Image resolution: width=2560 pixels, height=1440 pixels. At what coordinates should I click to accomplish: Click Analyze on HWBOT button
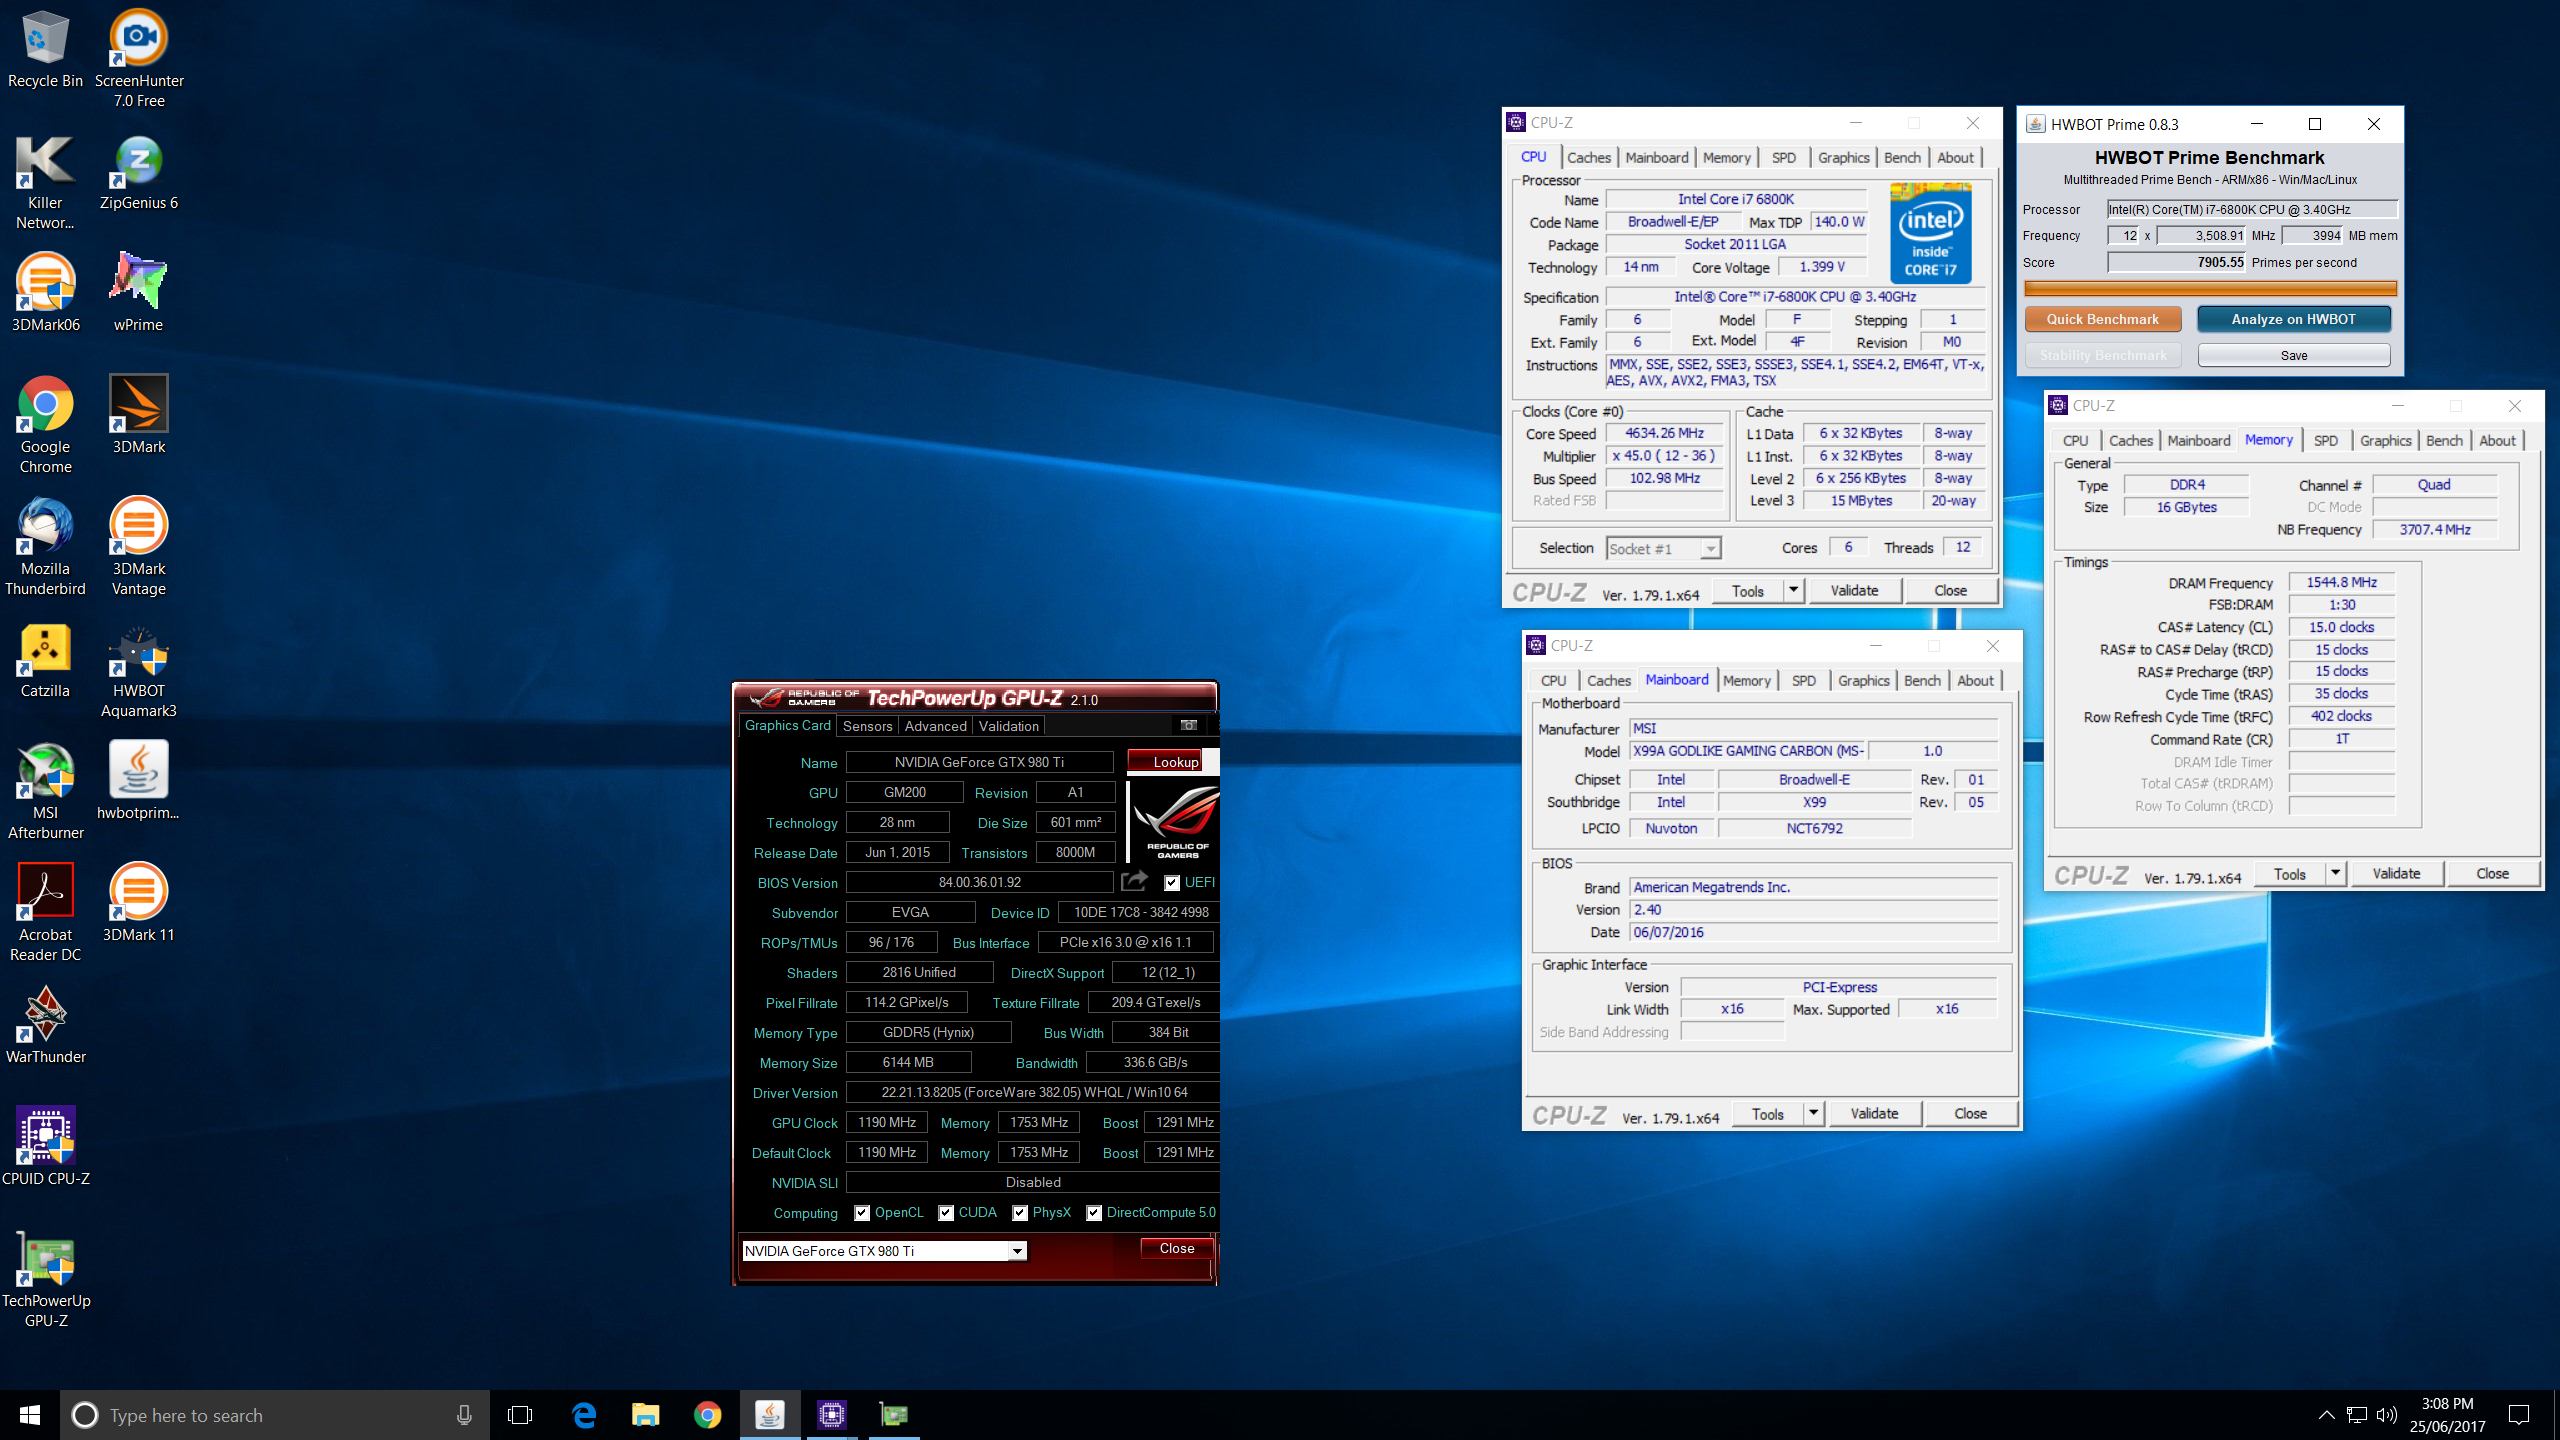(2293, 319)
